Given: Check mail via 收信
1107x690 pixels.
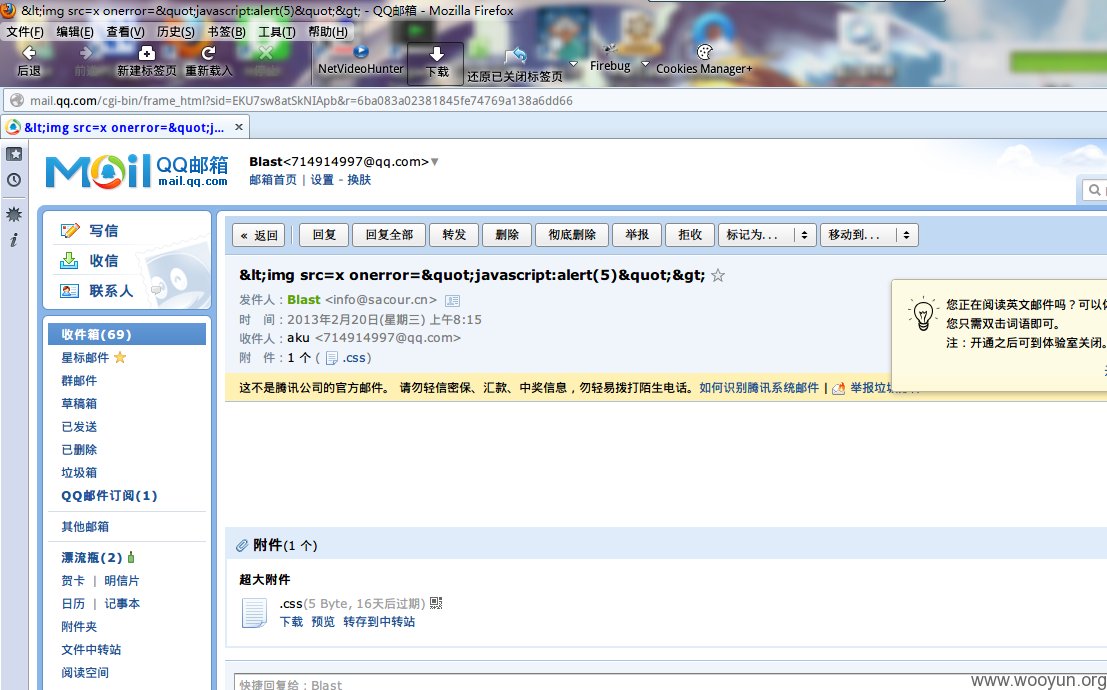Looking at the screenshot, I should pos(103,261).
